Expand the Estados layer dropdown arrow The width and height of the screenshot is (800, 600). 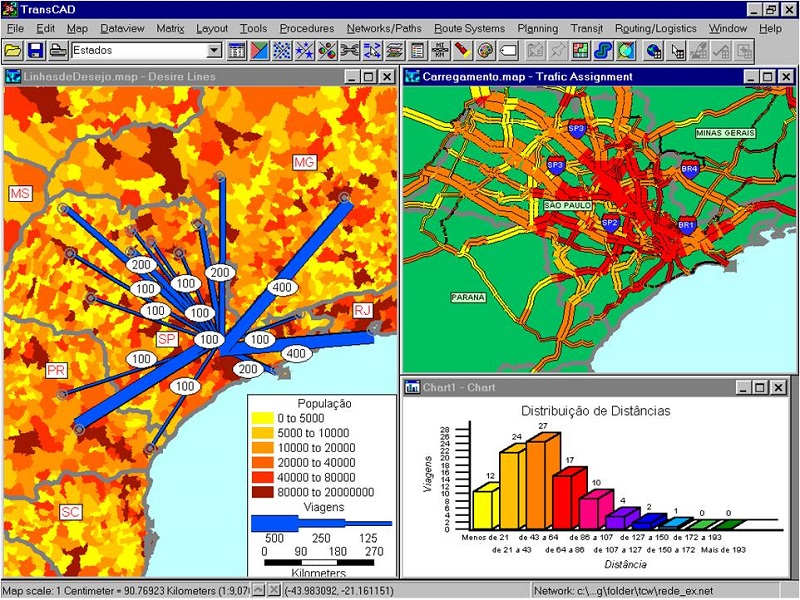point(214,50)
